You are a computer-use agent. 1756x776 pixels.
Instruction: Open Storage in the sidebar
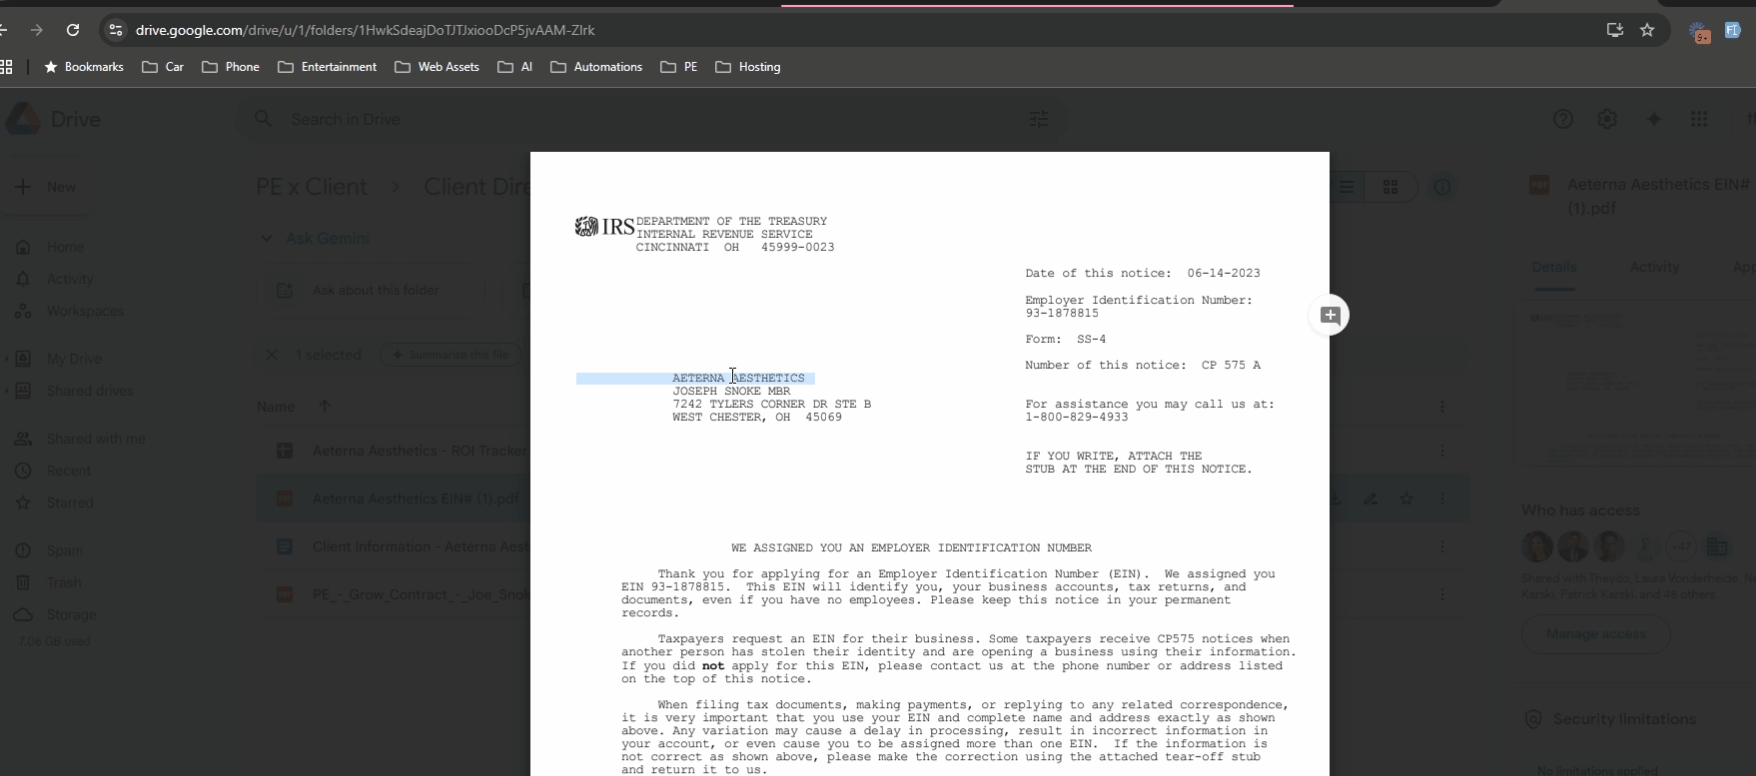pyautogui.click(x=71, y=615)
